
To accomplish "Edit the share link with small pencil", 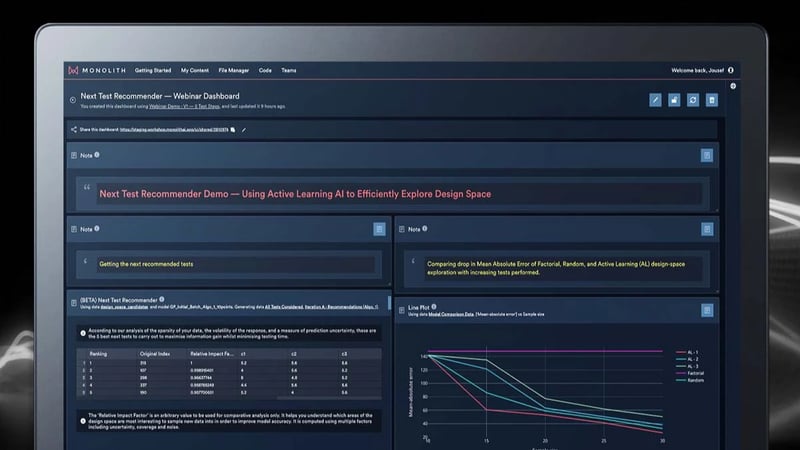I will [243, 130].
